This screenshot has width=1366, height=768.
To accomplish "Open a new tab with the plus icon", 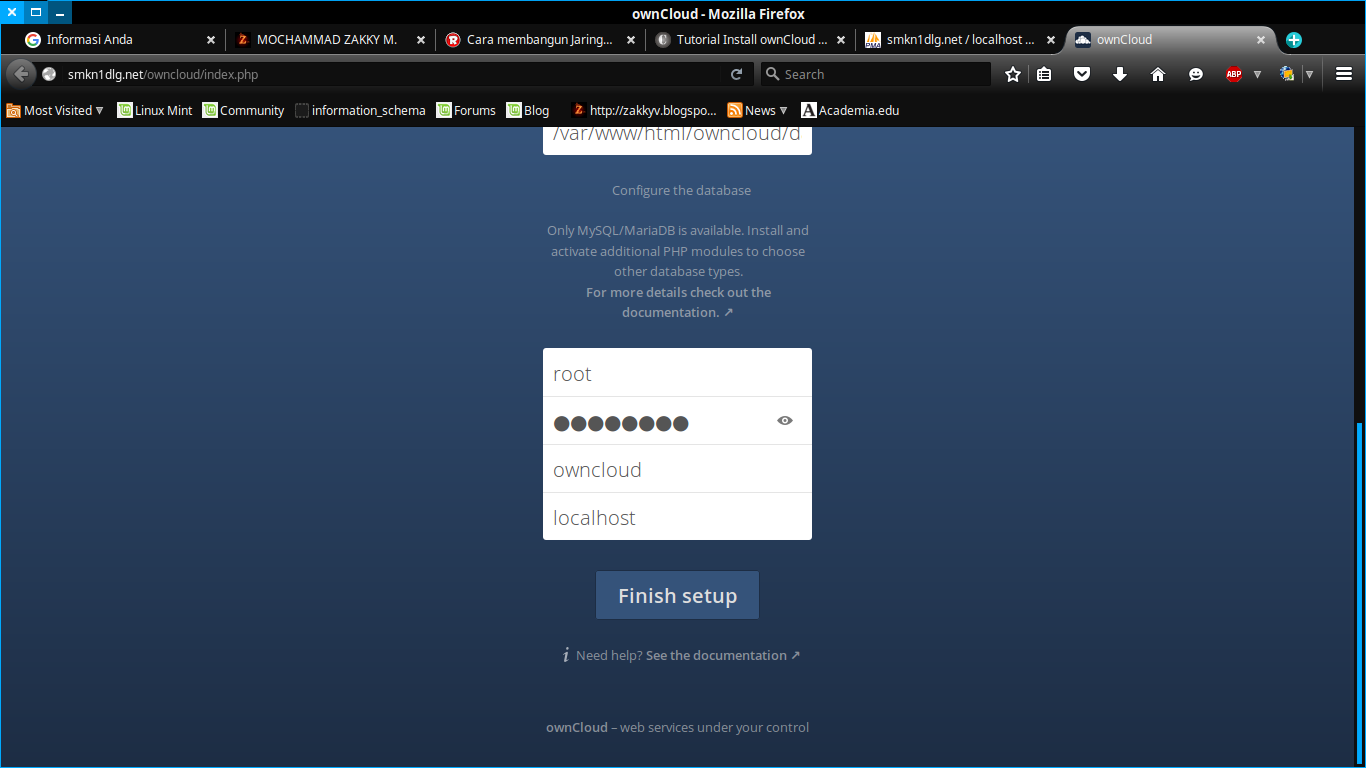I will pos(1294,40).
